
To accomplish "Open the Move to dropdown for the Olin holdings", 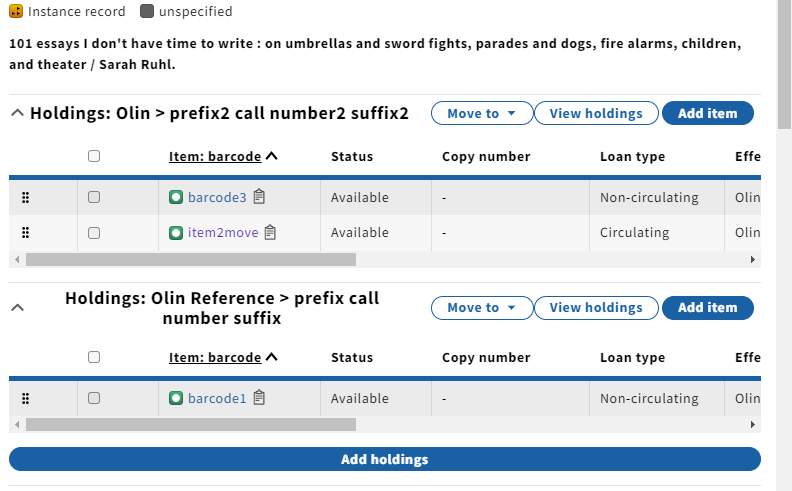I will 482,113.
